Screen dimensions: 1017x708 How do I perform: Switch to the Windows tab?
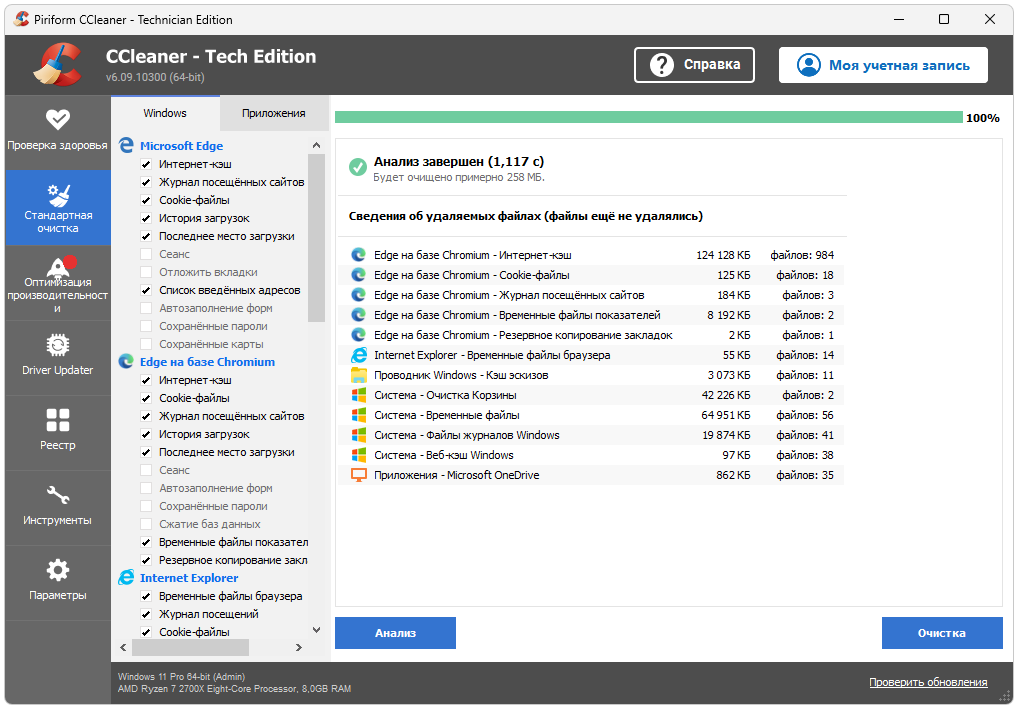point(165,113)
